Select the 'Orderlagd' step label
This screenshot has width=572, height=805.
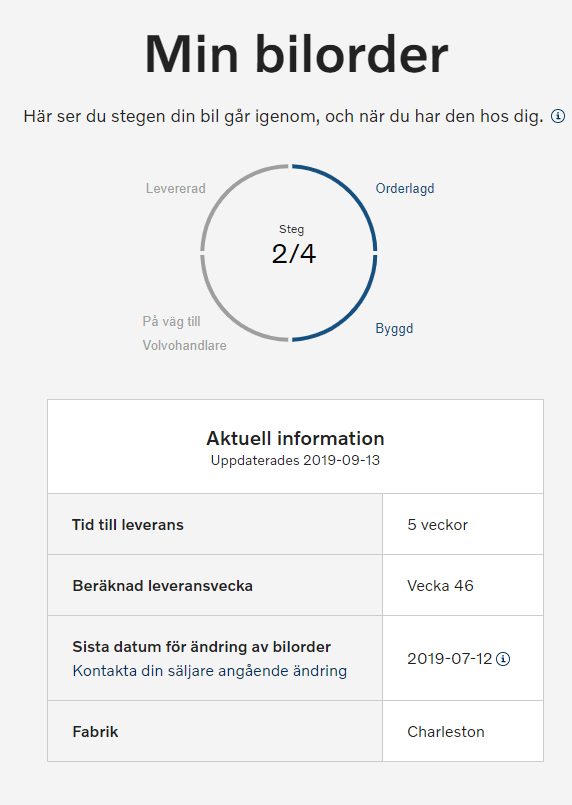click(405, 188)
